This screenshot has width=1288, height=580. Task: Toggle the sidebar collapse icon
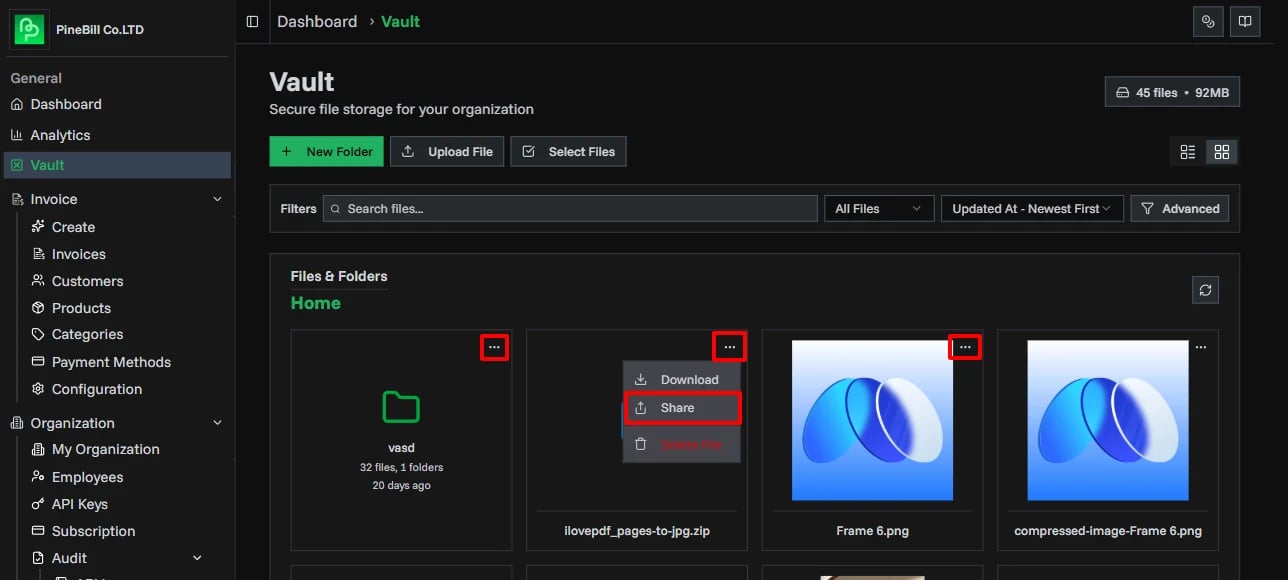252,21
